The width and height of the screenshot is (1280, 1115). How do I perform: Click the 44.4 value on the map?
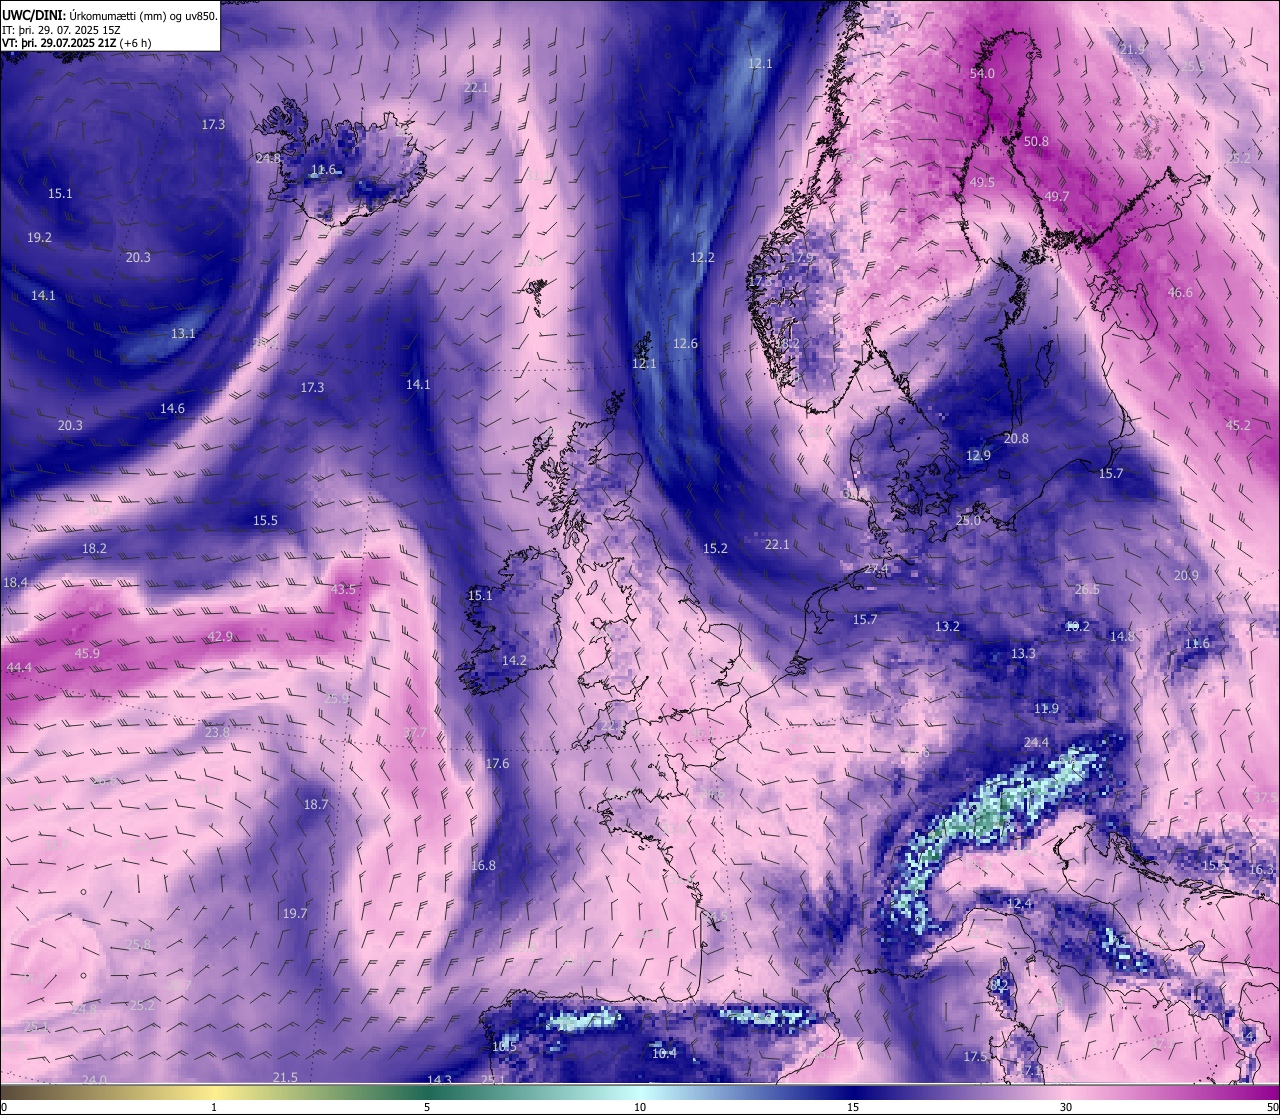19,668
